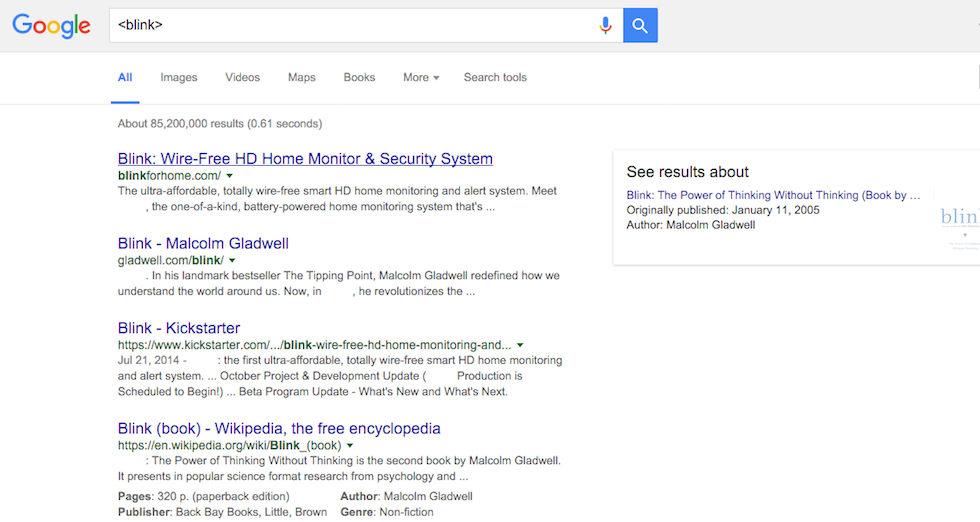Open the Maps tab
980x522 pixels.
(302, 78)
